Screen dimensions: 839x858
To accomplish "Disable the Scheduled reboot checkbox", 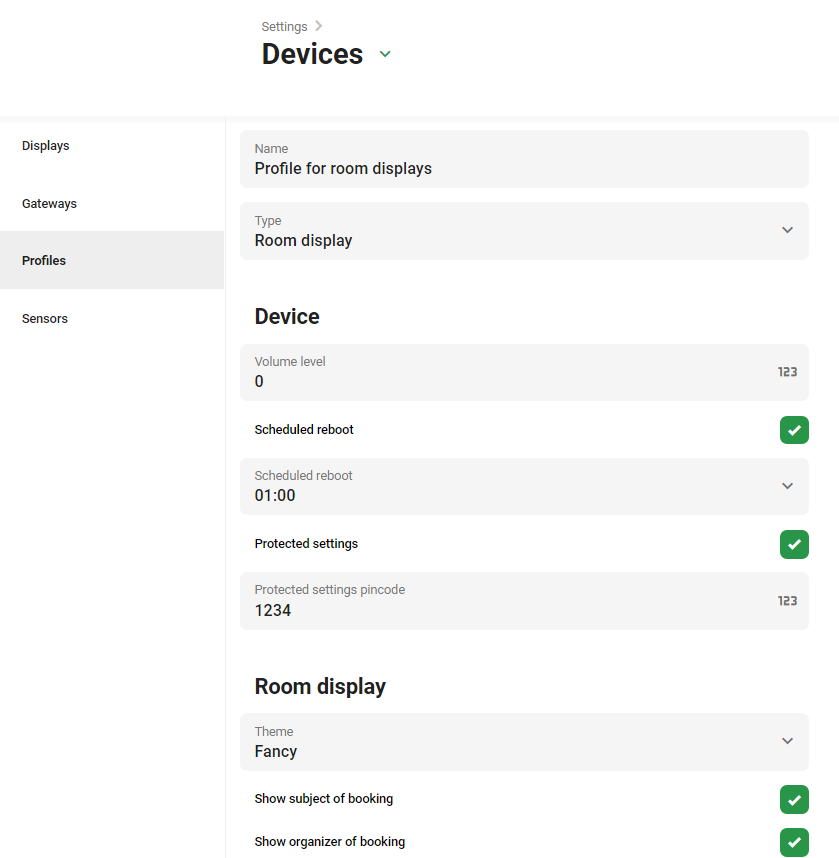I will point(794,430).
